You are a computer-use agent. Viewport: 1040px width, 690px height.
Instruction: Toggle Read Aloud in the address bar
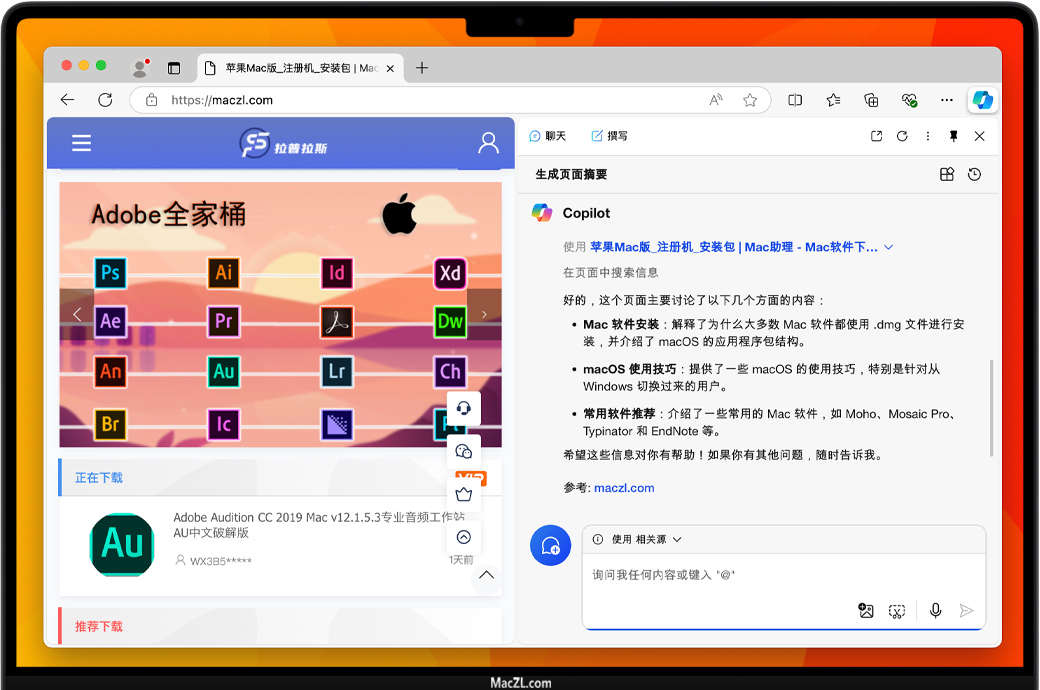[716, 100]
